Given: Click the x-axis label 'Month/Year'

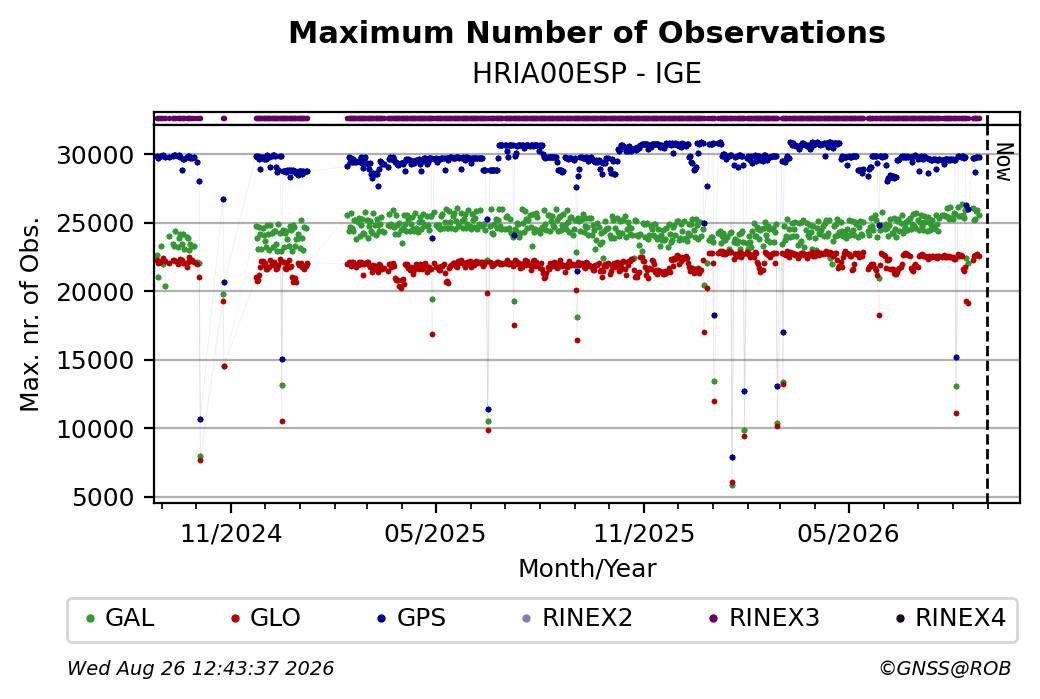Looking at the screenshot, I should (587, 569).
